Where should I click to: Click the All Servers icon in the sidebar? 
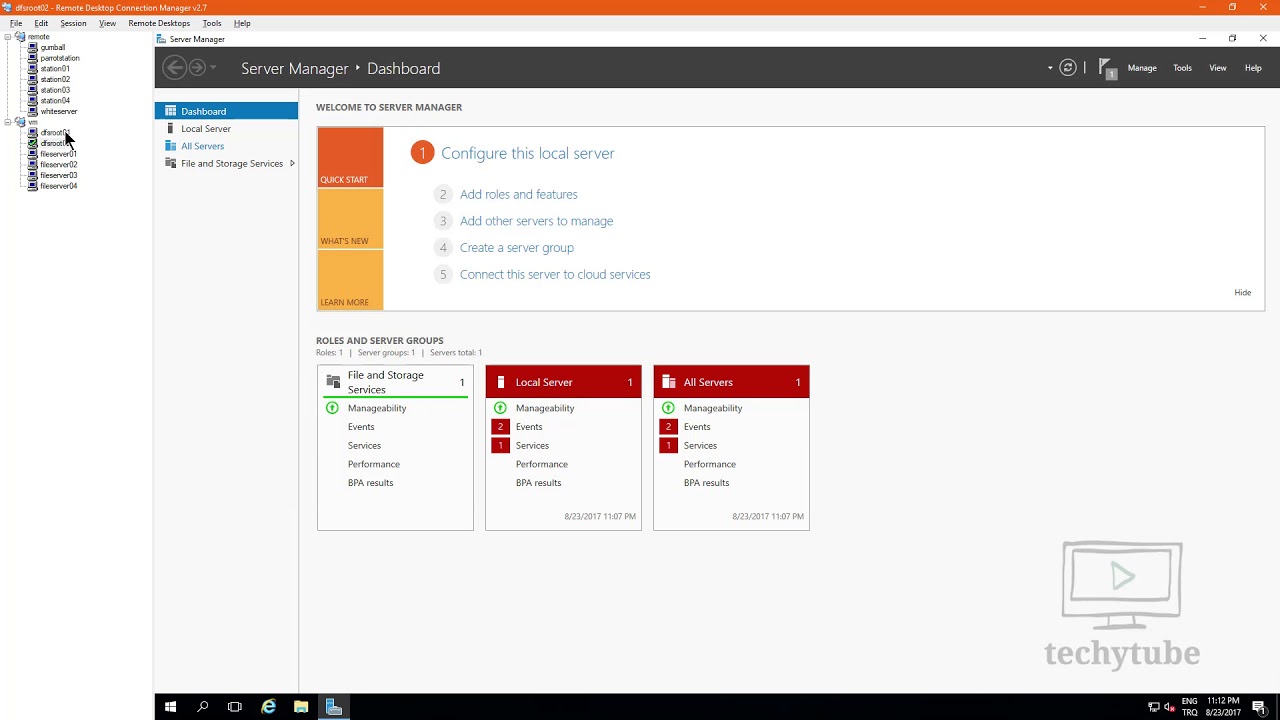pyautogui.click(x=171, y=146)
